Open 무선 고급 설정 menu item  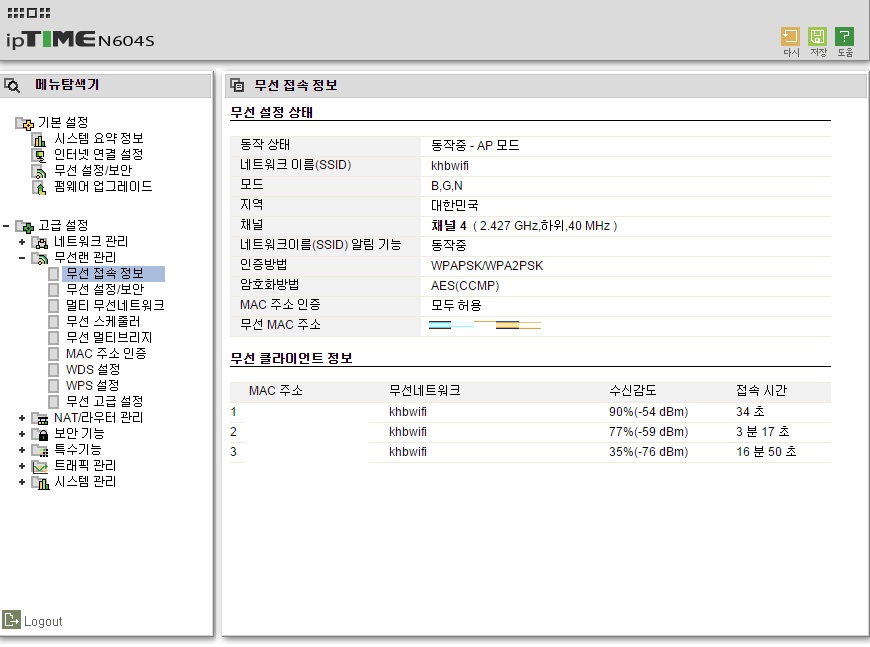pyautogui.click(x=104, y=402)
